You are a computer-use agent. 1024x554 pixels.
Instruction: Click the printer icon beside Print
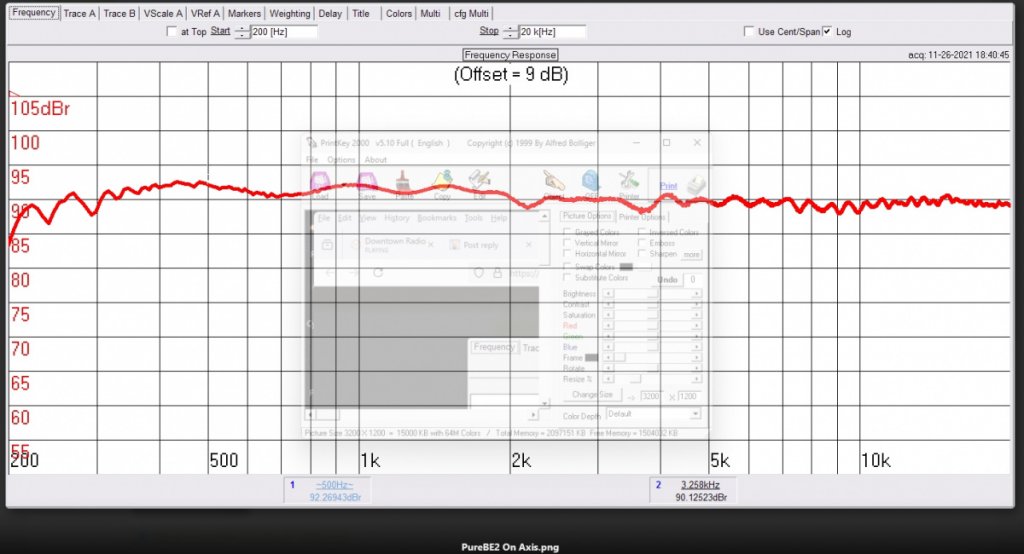pyautogui.click(x=696, y=184)
